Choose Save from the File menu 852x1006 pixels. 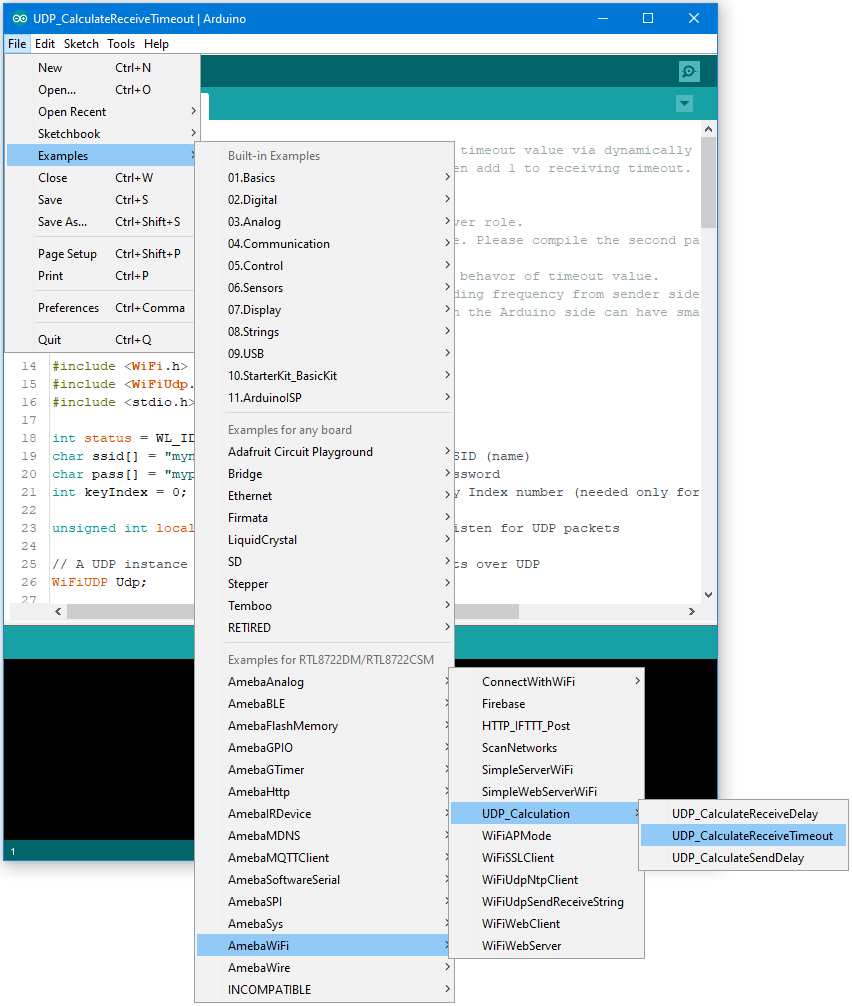[x=102, y=200]
